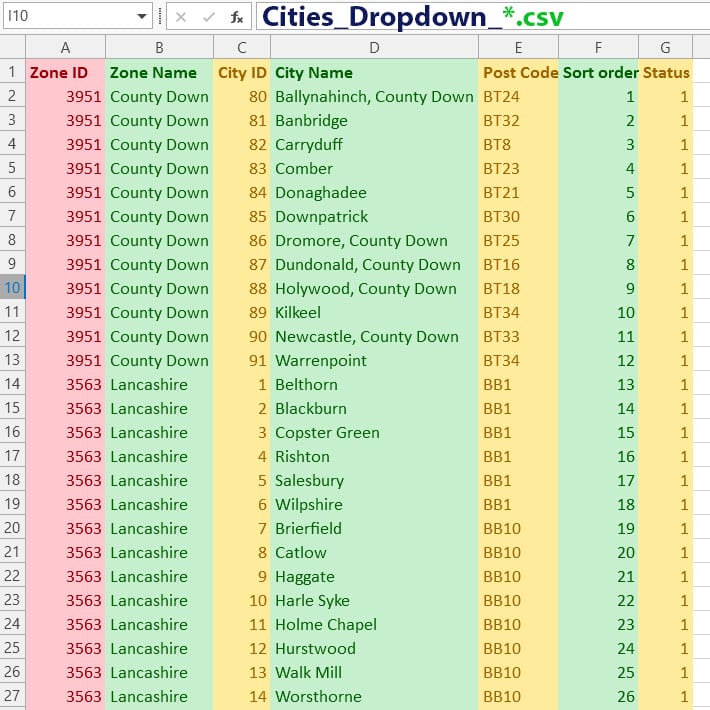Screen dimensions: 710x710
Task: Select the Hurstwood cell
Action: pos(374,648)
